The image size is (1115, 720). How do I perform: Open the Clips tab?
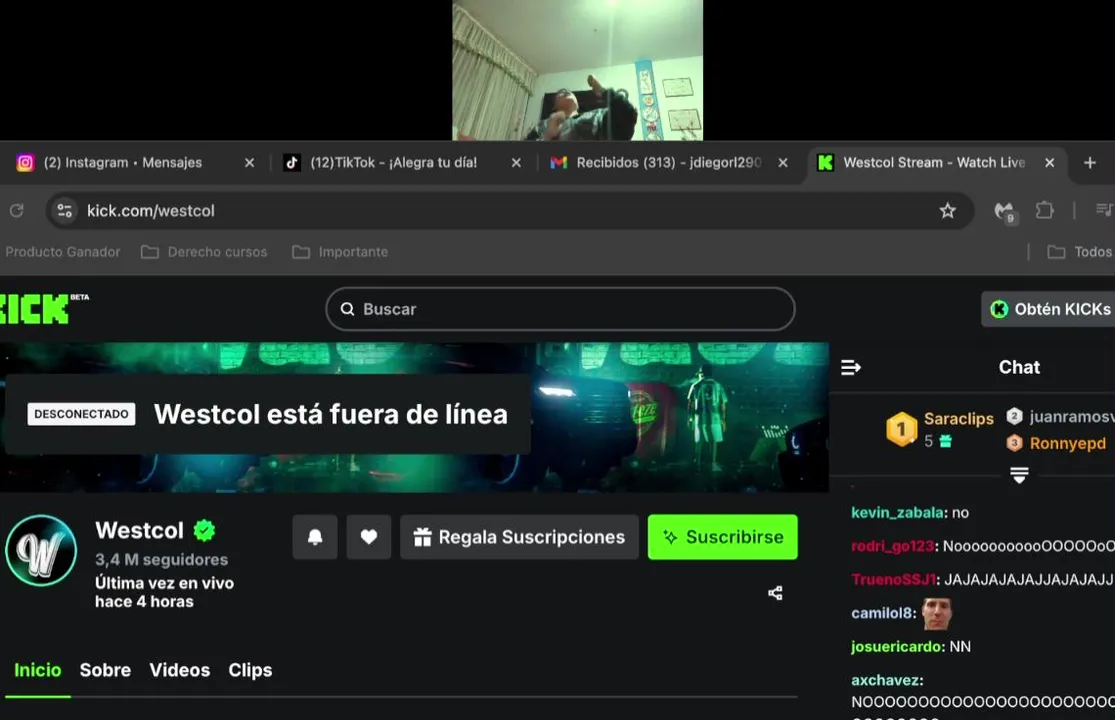click(x=250, y=670)
